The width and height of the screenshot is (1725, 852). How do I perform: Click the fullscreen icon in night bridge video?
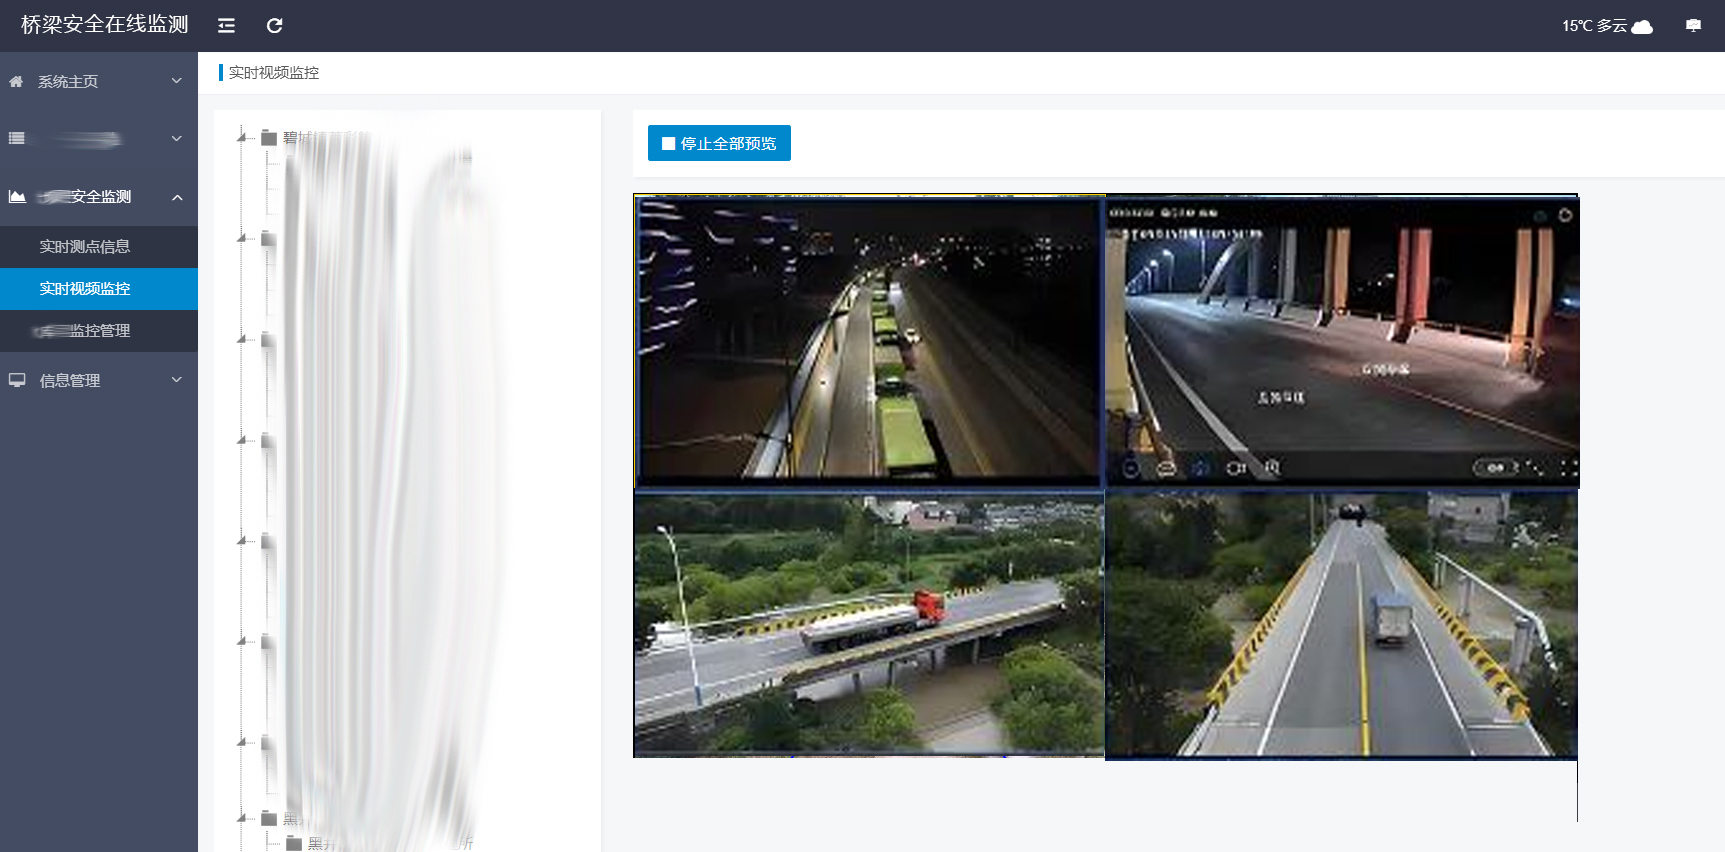click(x=1568, y=468)
